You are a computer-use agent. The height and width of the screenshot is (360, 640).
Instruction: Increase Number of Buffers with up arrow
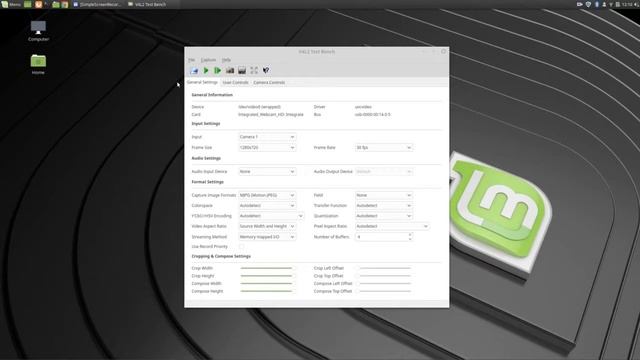click(410, 235)
